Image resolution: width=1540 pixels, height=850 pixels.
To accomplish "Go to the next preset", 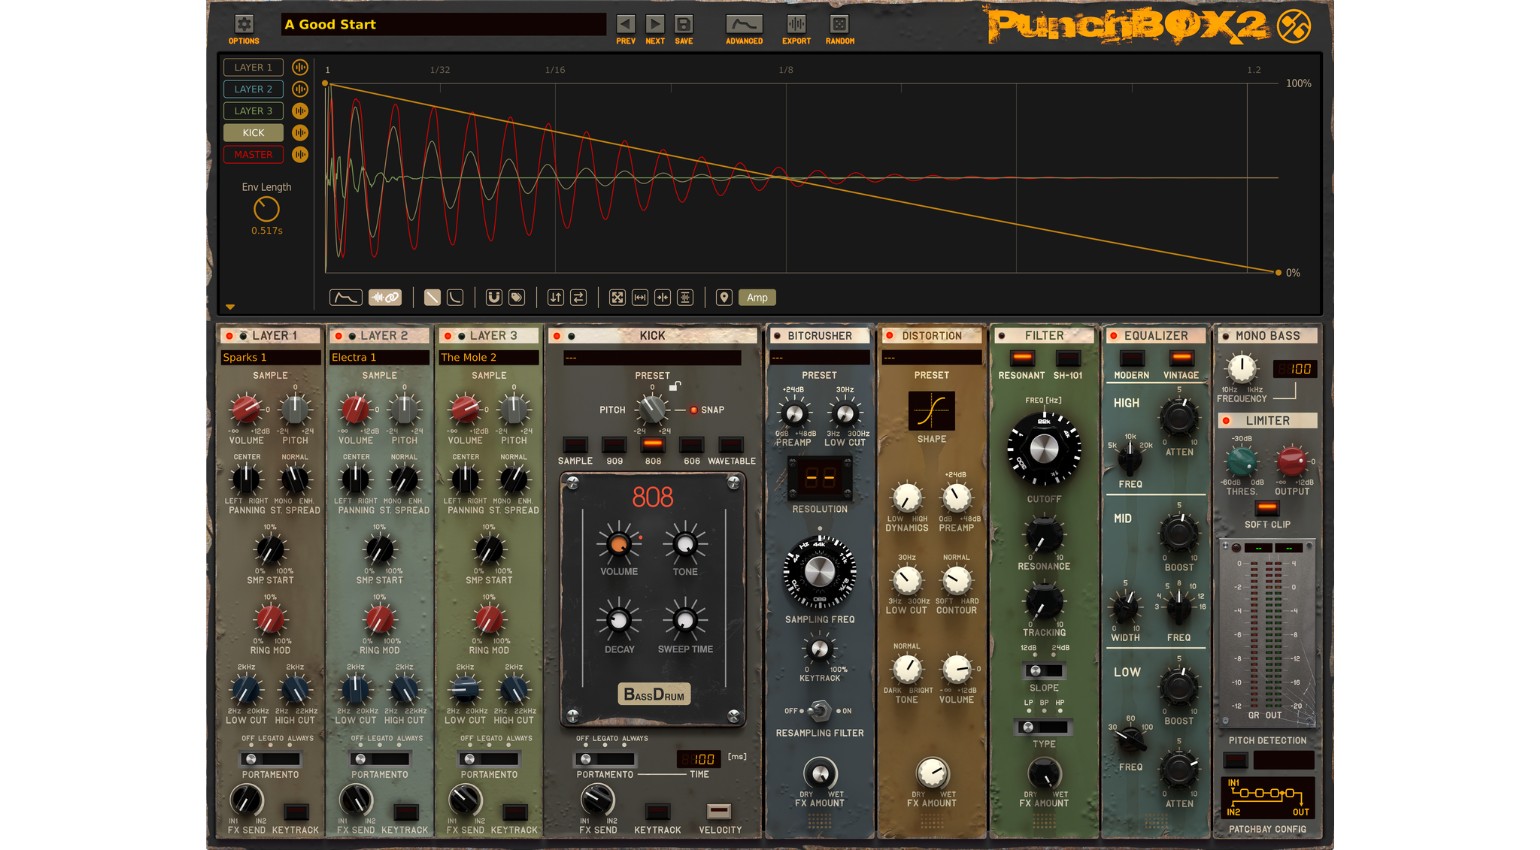I will click(655, 24).
